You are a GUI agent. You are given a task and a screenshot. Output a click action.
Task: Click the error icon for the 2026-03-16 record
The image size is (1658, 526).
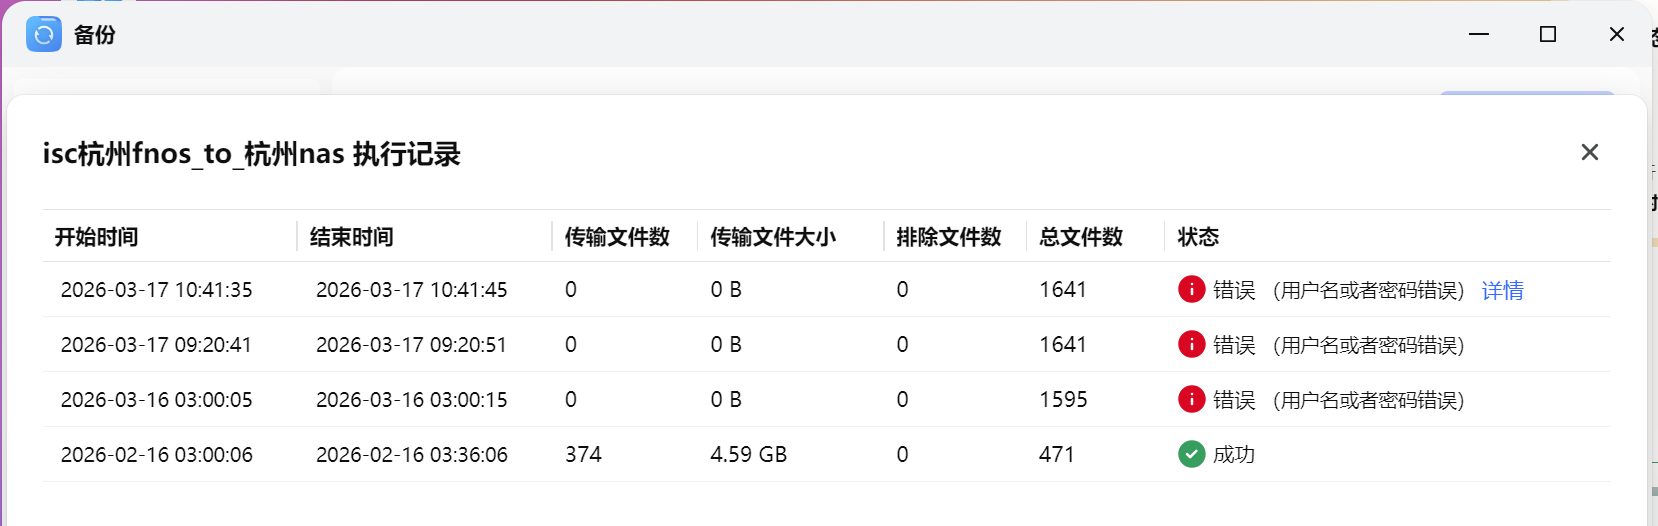coord(1191,399)
